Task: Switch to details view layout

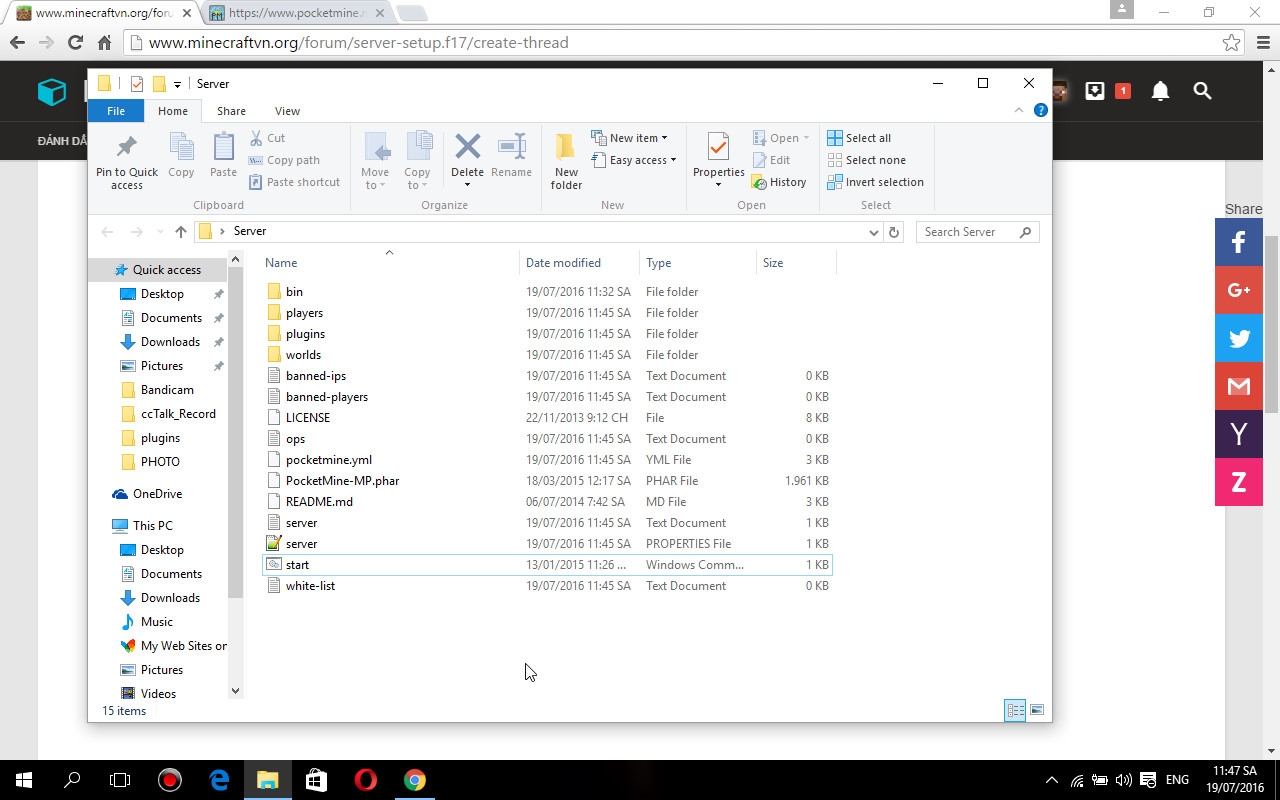Action: coord(1015,710)
